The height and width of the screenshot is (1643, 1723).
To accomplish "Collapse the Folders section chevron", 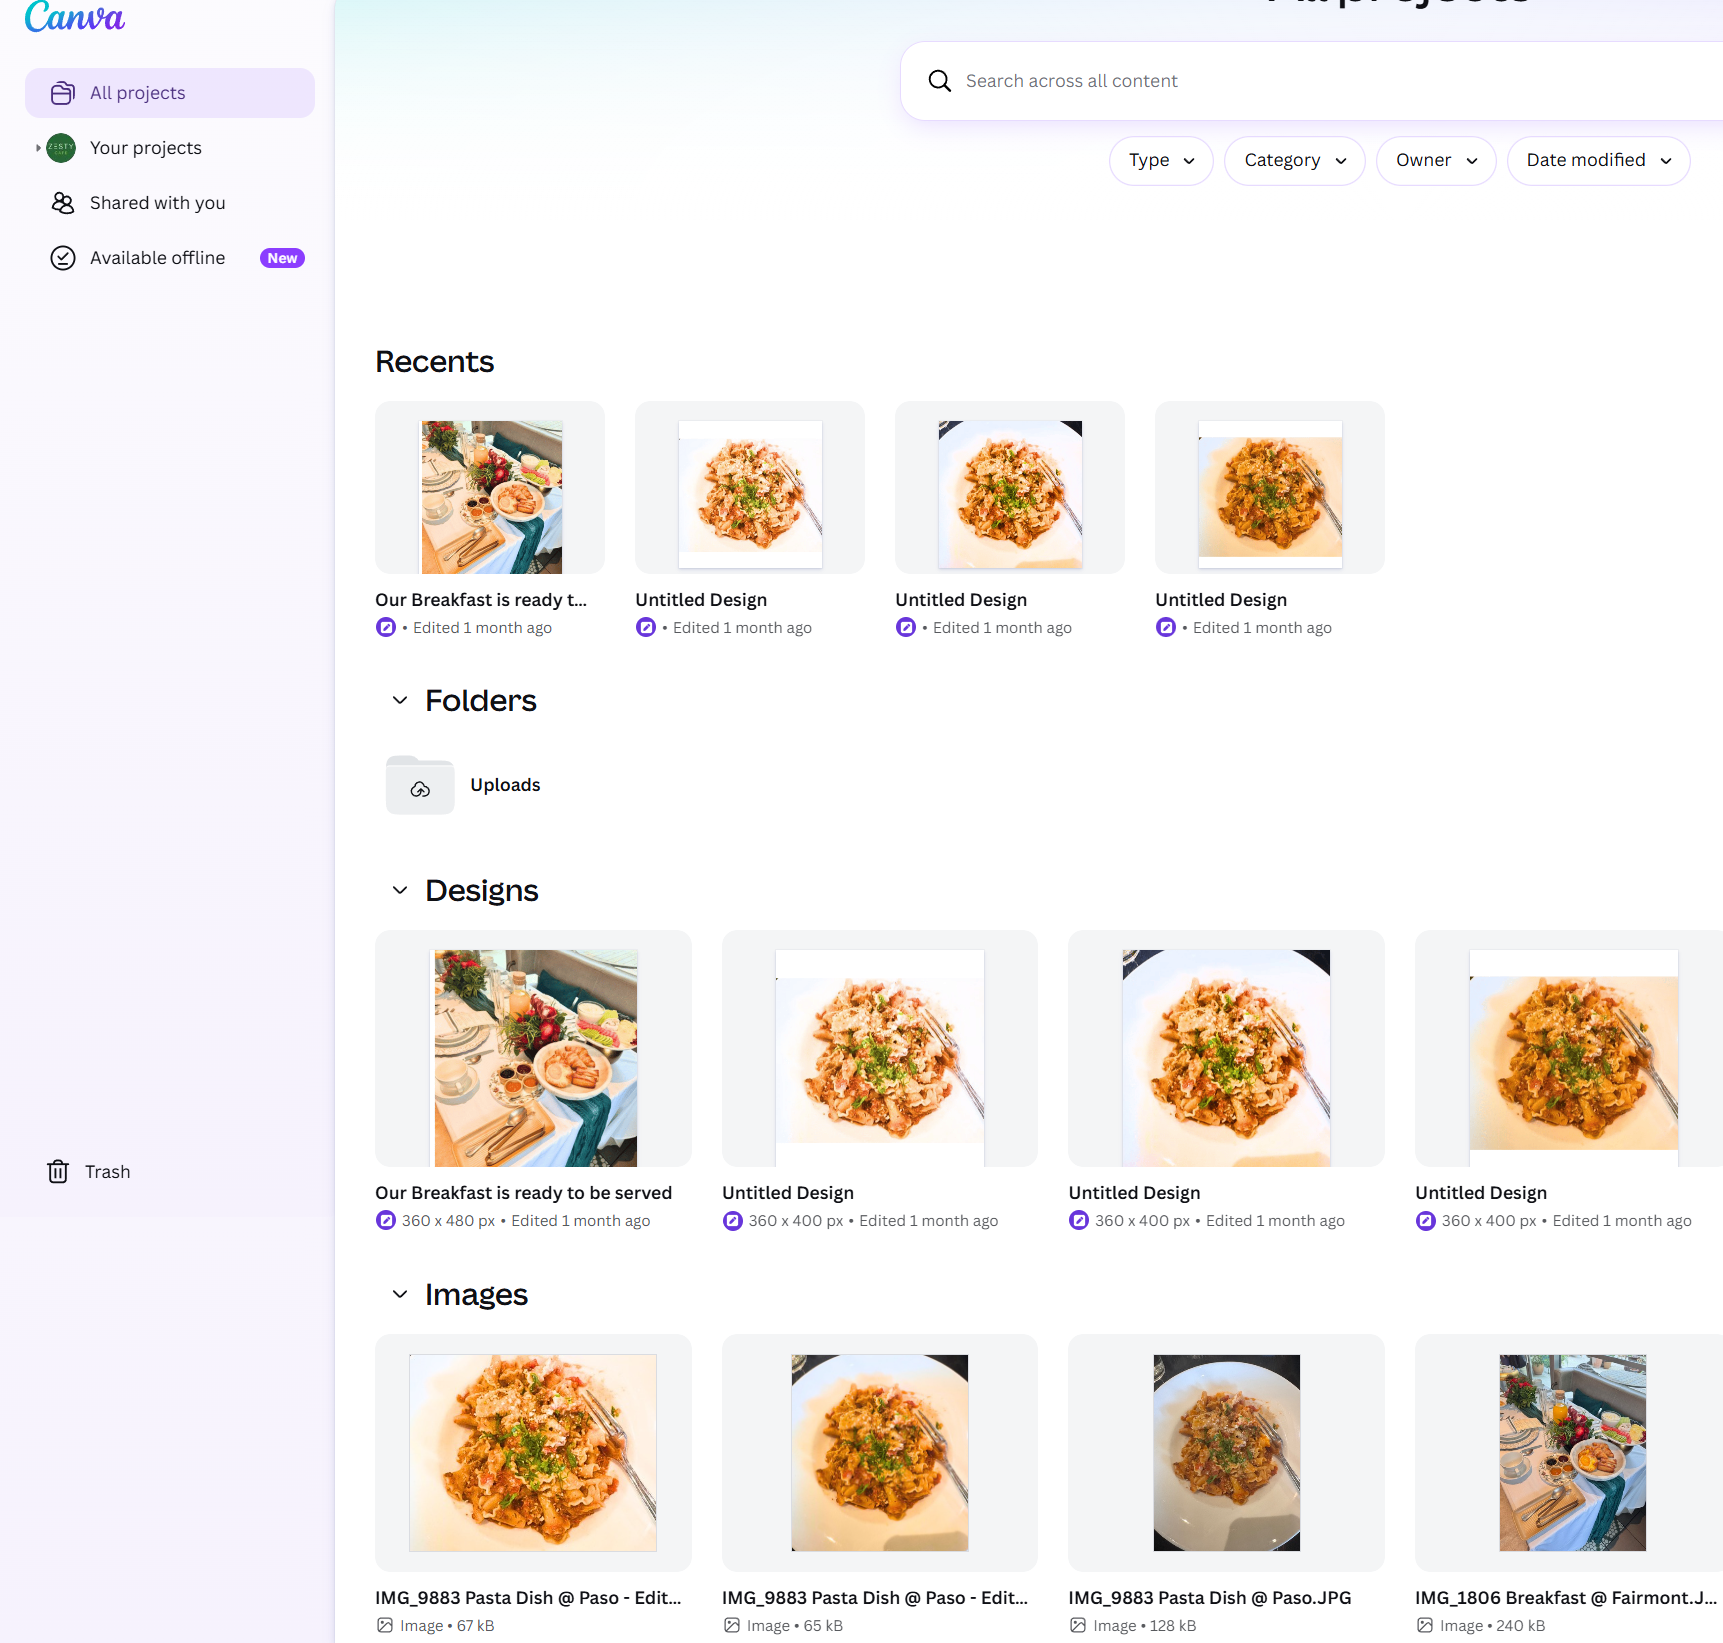I will (x=400, y=700).
